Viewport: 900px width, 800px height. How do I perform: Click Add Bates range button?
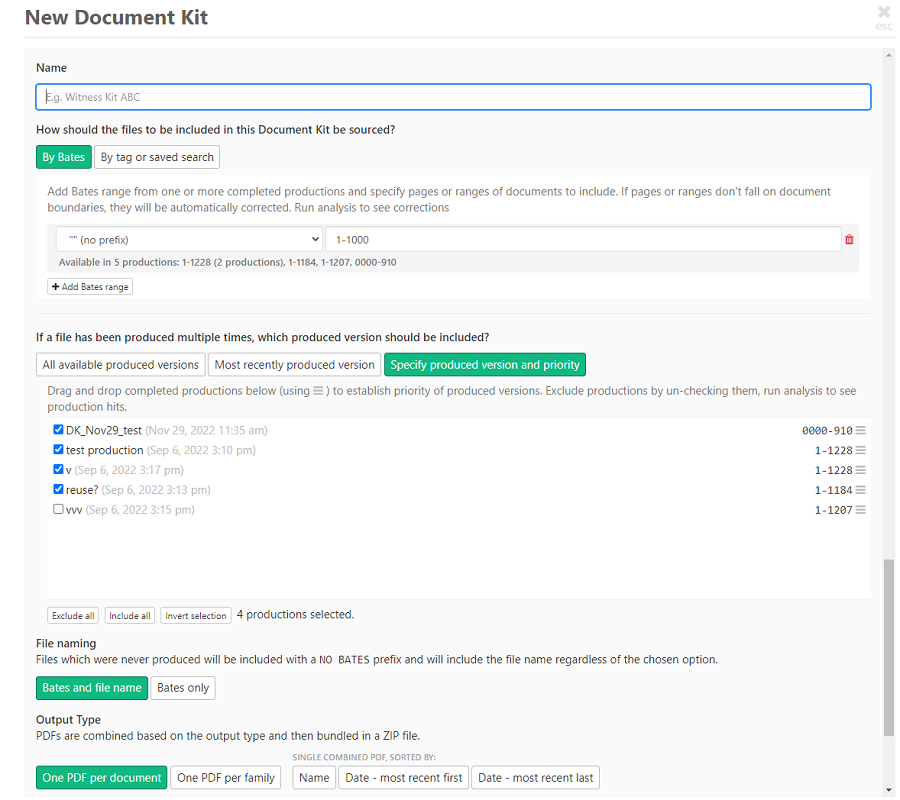click(90, 287)
